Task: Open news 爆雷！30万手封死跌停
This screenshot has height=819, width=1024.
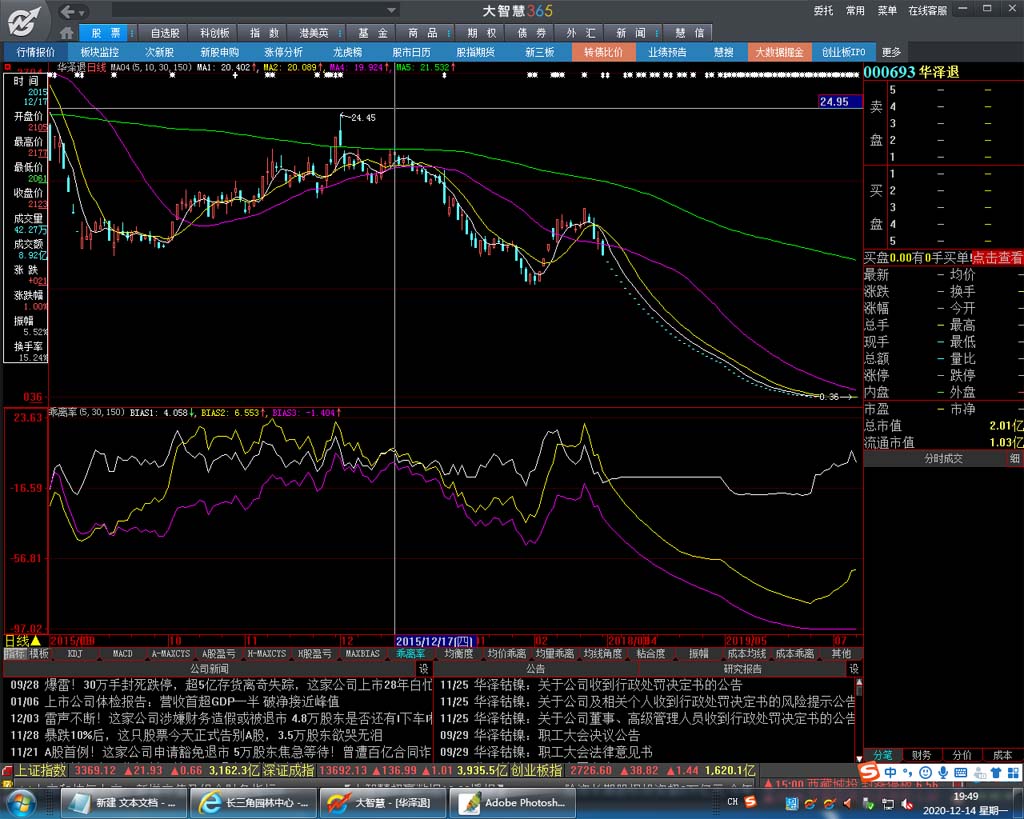Action: click(x=221, y=685)
